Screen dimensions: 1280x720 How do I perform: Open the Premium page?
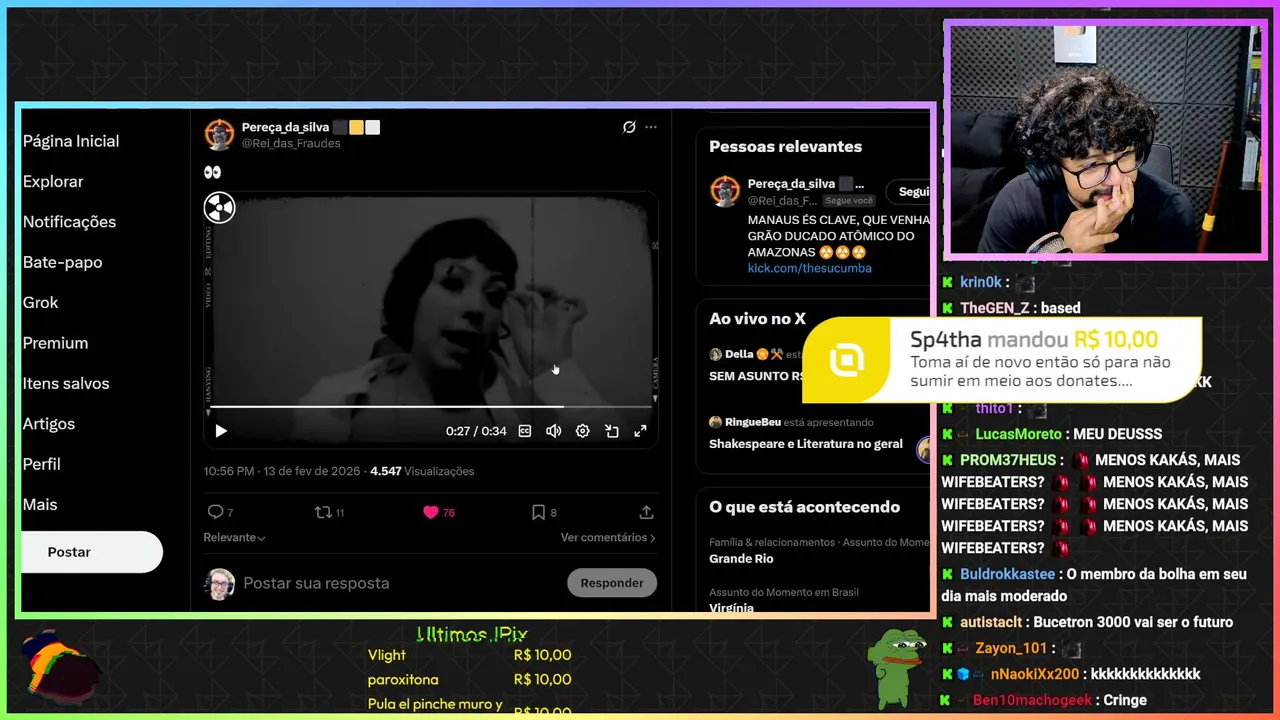[55, 343]
